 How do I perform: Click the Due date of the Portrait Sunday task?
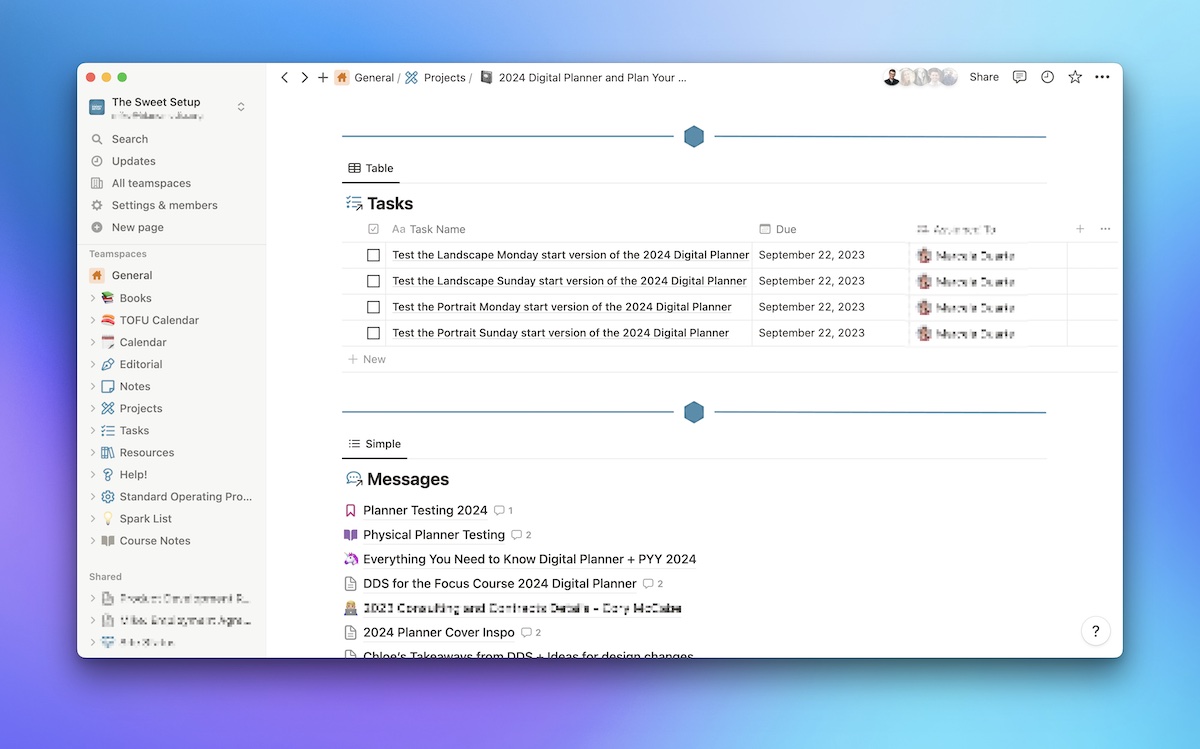tap(812, 333)
